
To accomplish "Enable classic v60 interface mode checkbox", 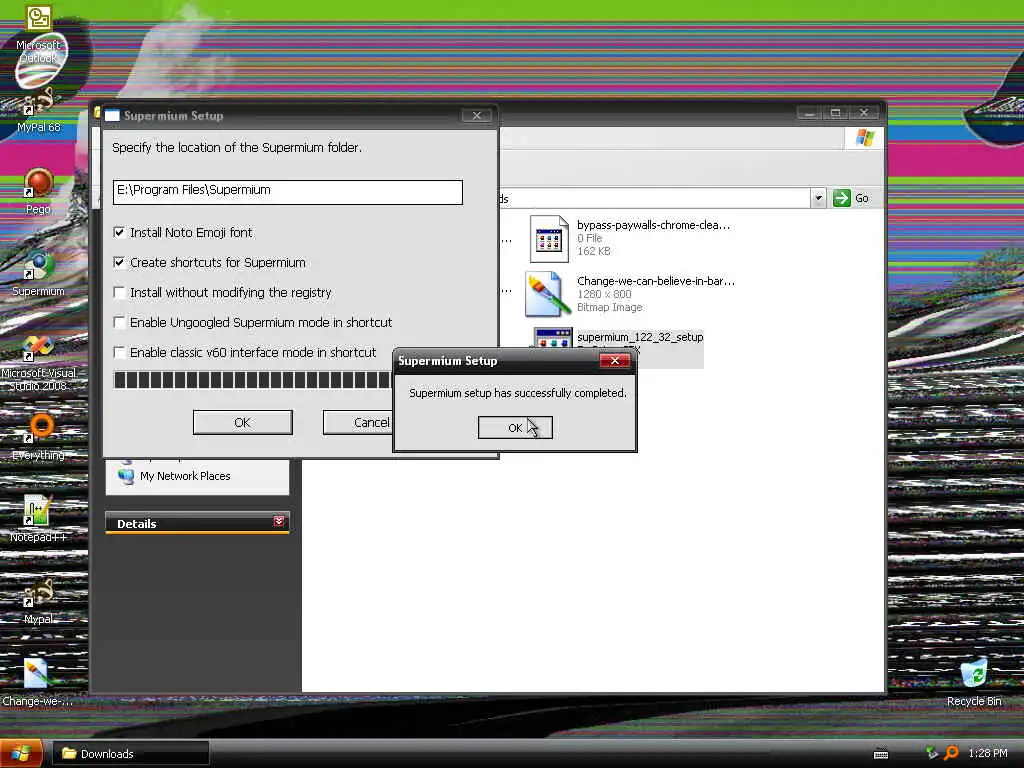I will tap(119, 353).
